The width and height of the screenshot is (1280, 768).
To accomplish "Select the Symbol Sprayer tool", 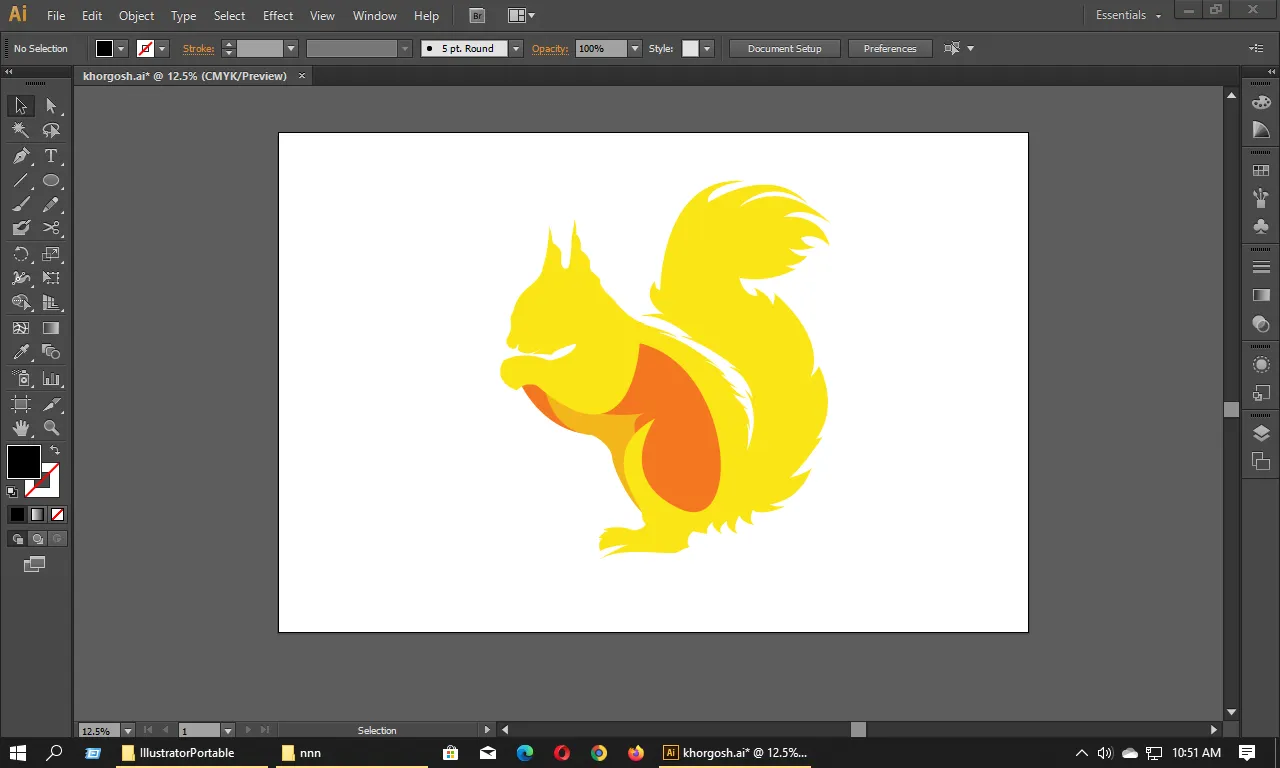I will (x=21, y=379).
